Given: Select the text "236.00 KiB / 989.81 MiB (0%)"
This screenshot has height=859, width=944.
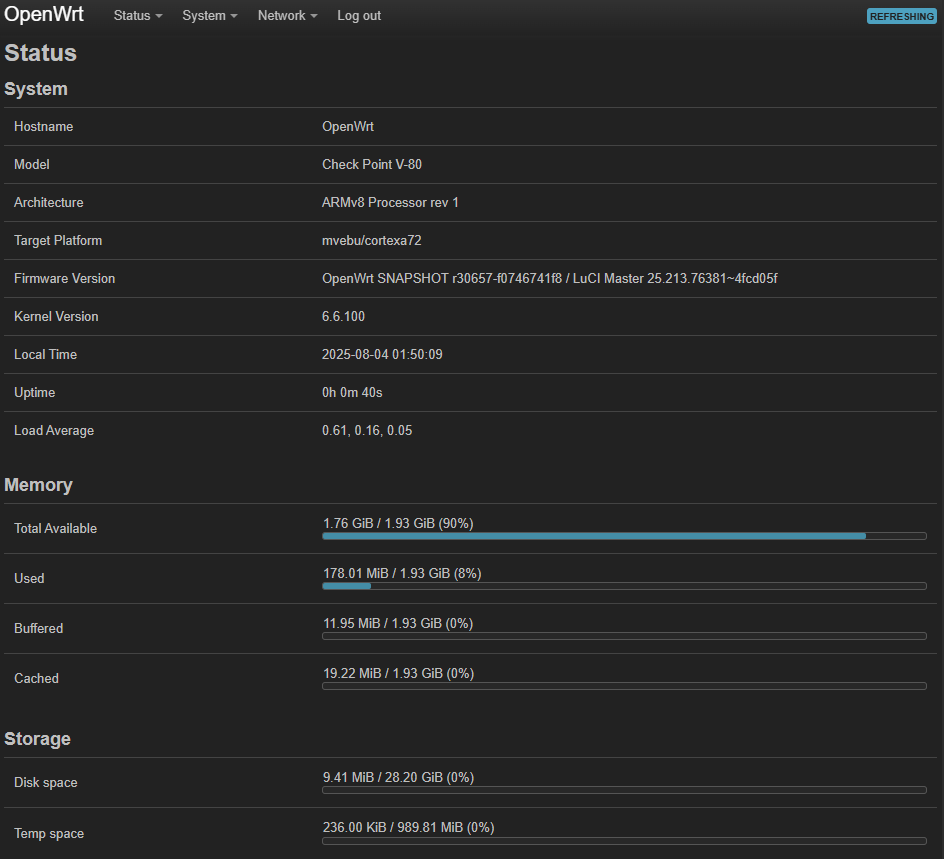Looking at the screenshot, I should [408, 827].
